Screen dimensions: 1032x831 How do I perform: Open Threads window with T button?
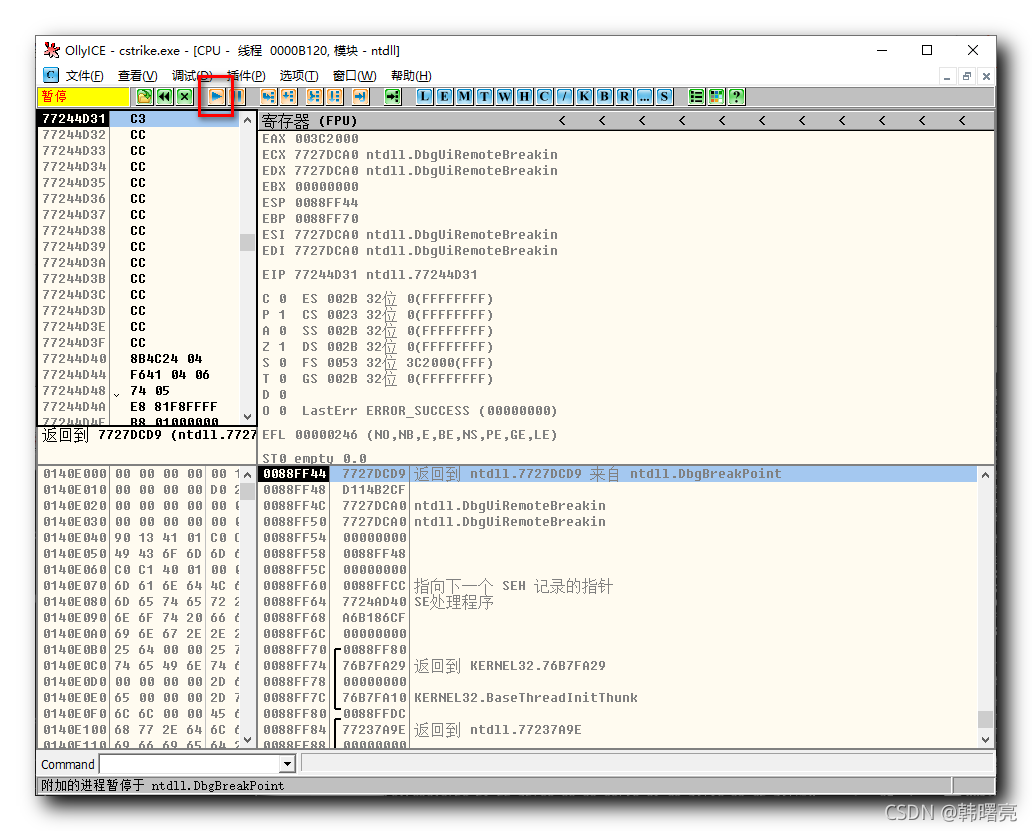click(484, 97)
